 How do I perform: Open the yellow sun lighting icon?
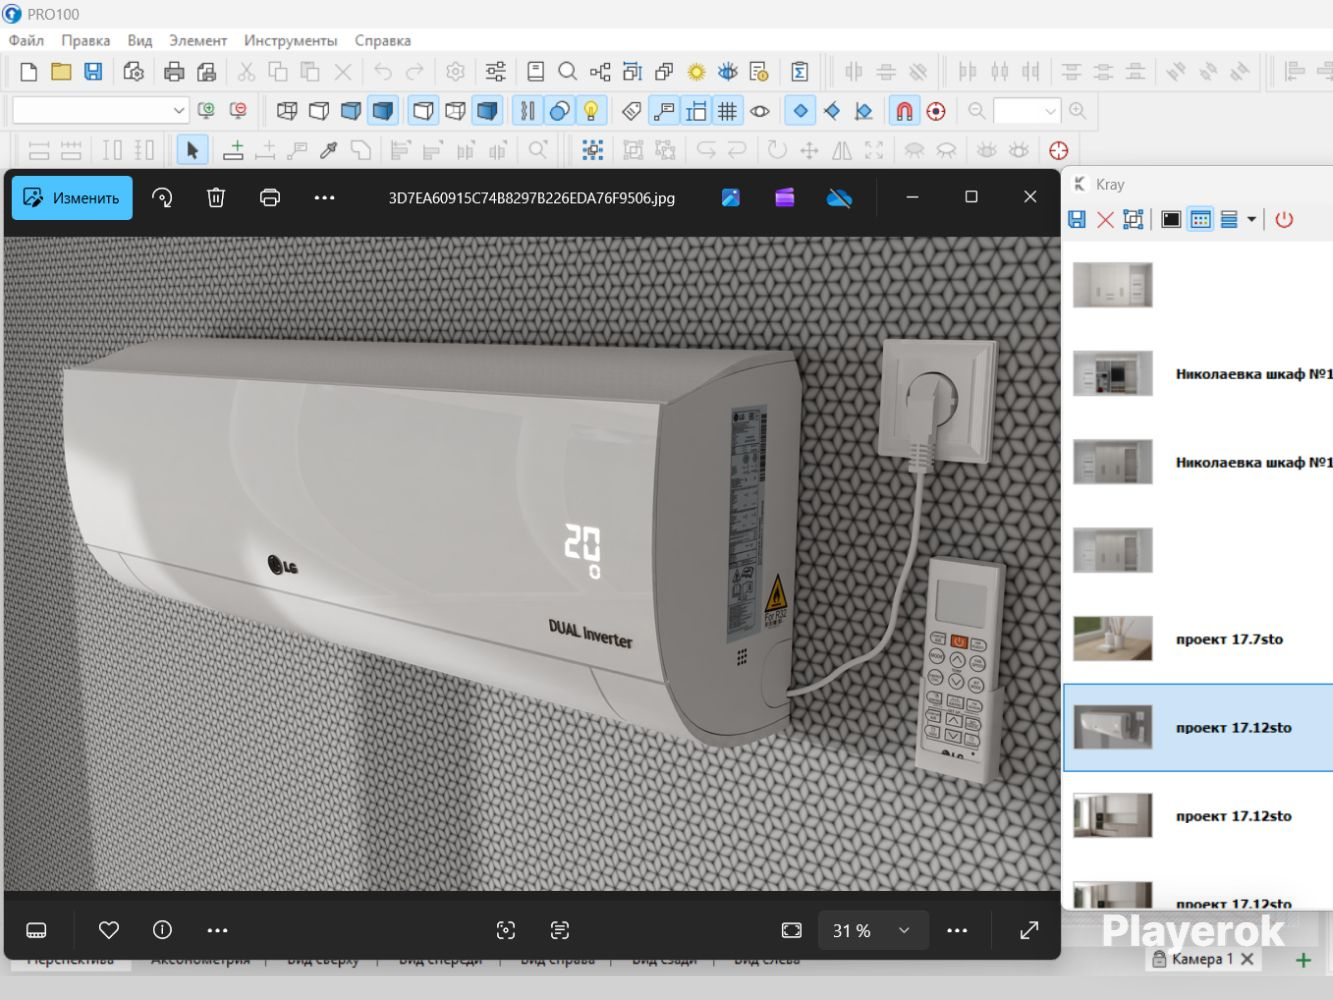pyautogui.click(x=696, y=72)
